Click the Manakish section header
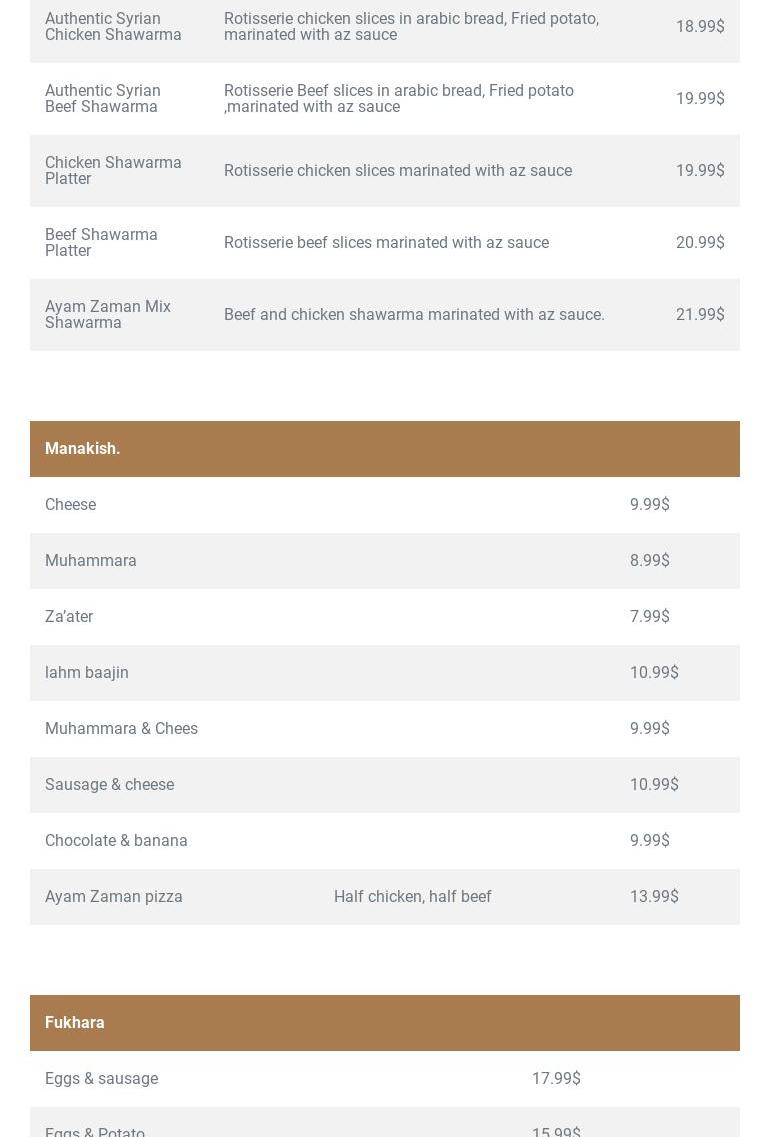770x1137 pixels. pos(83,449)
